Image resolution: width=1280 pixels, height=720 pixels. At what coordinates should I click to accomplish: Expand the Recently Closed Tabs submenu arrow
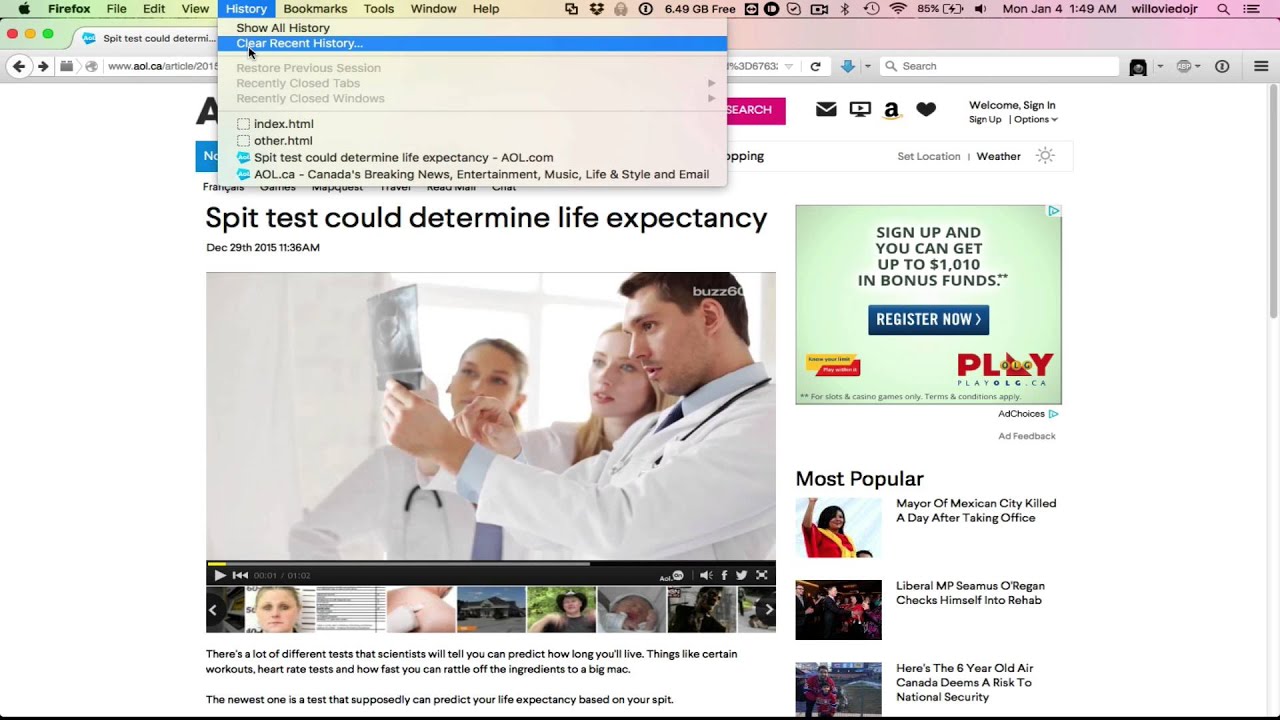click(x=712, y=83)
